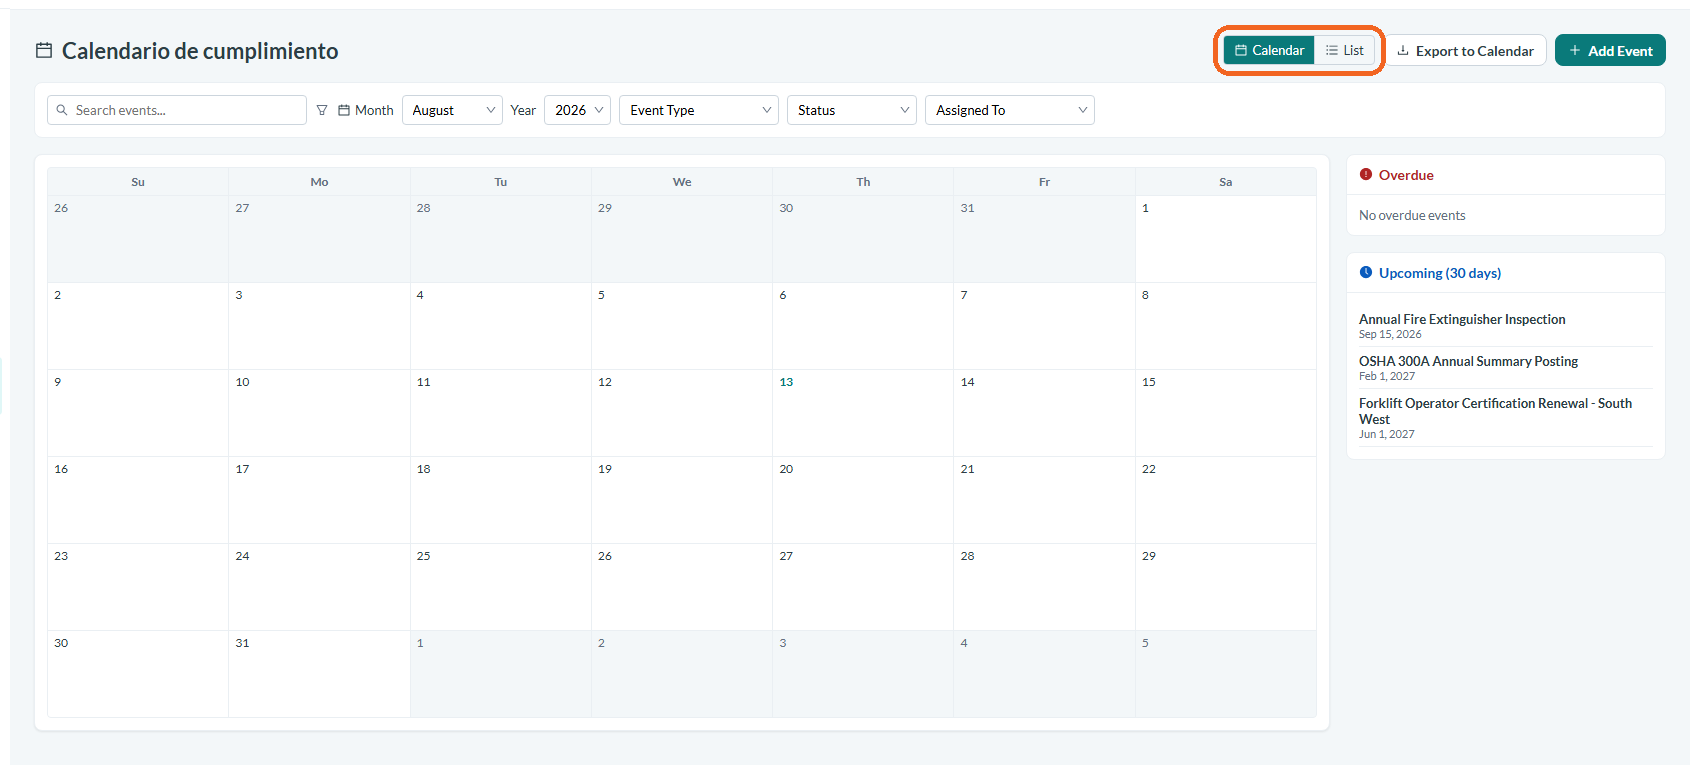Click the 'No overdue events' text

1412,215
